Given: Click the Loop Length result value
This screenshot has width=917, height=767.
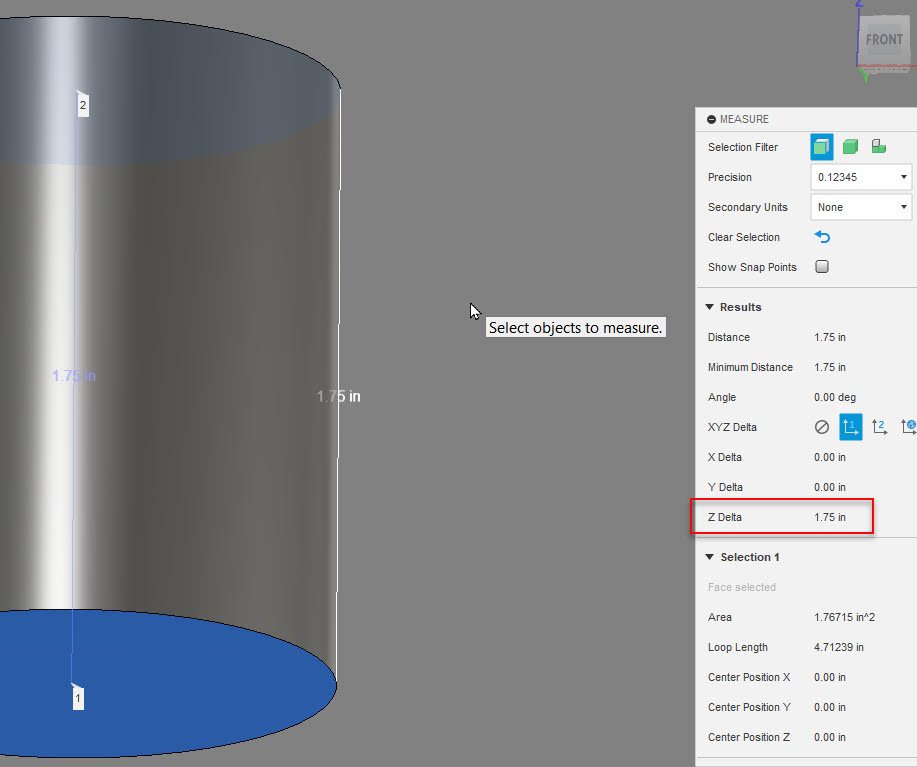Looking at the screenshot, I should (838, 647).
